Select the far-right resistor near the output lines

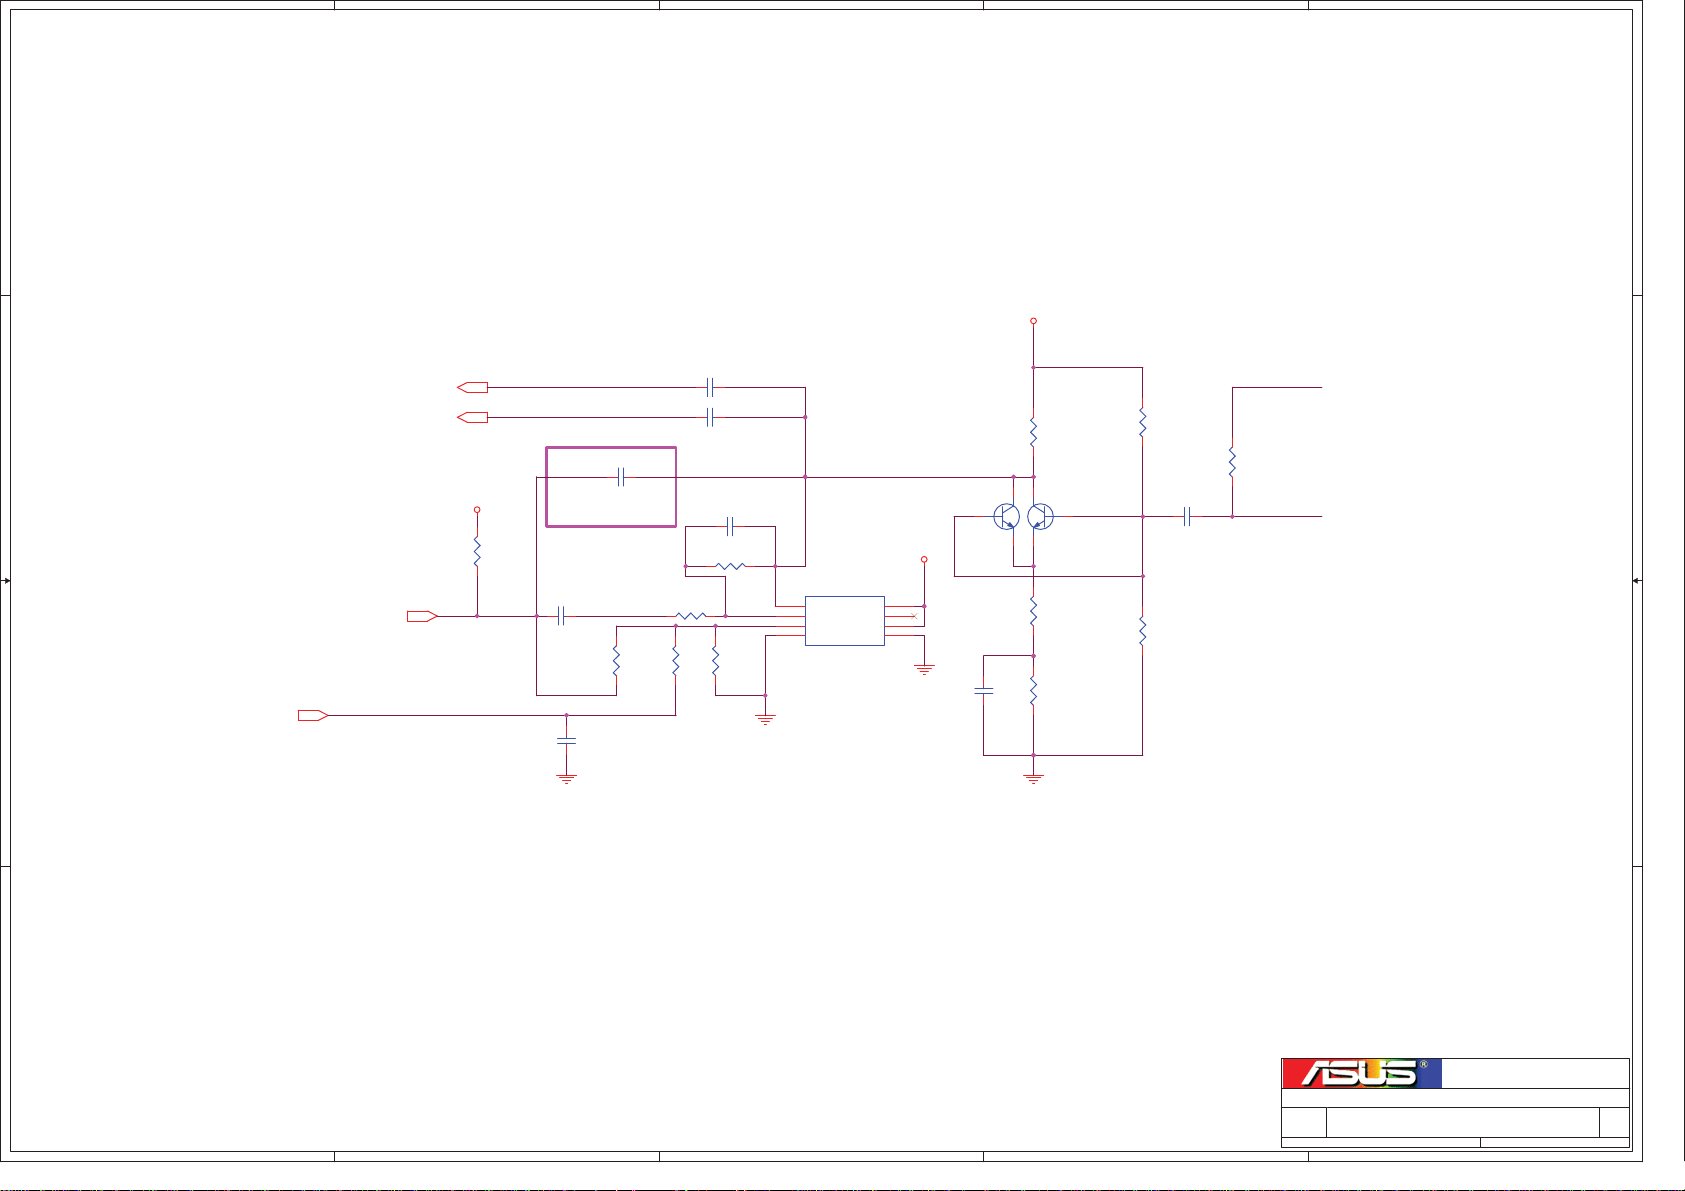[x=1232, y=462]
